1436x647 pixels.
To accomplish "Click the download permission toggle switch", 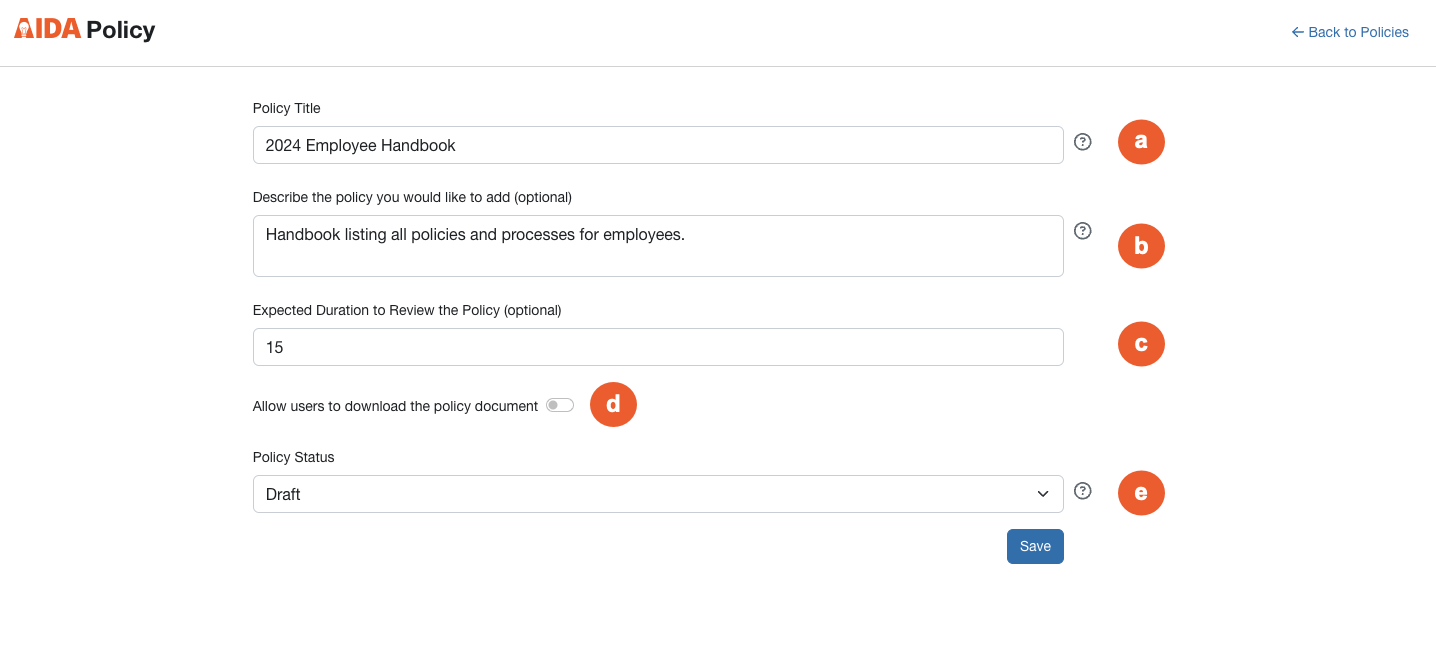I will pos(560,404).
